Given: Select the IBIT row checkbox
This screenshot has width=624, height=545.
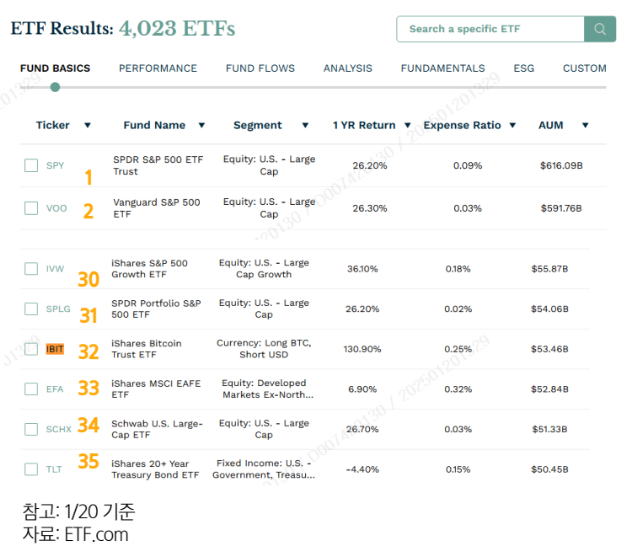Looking at the screenshot, I should [31, 349].
